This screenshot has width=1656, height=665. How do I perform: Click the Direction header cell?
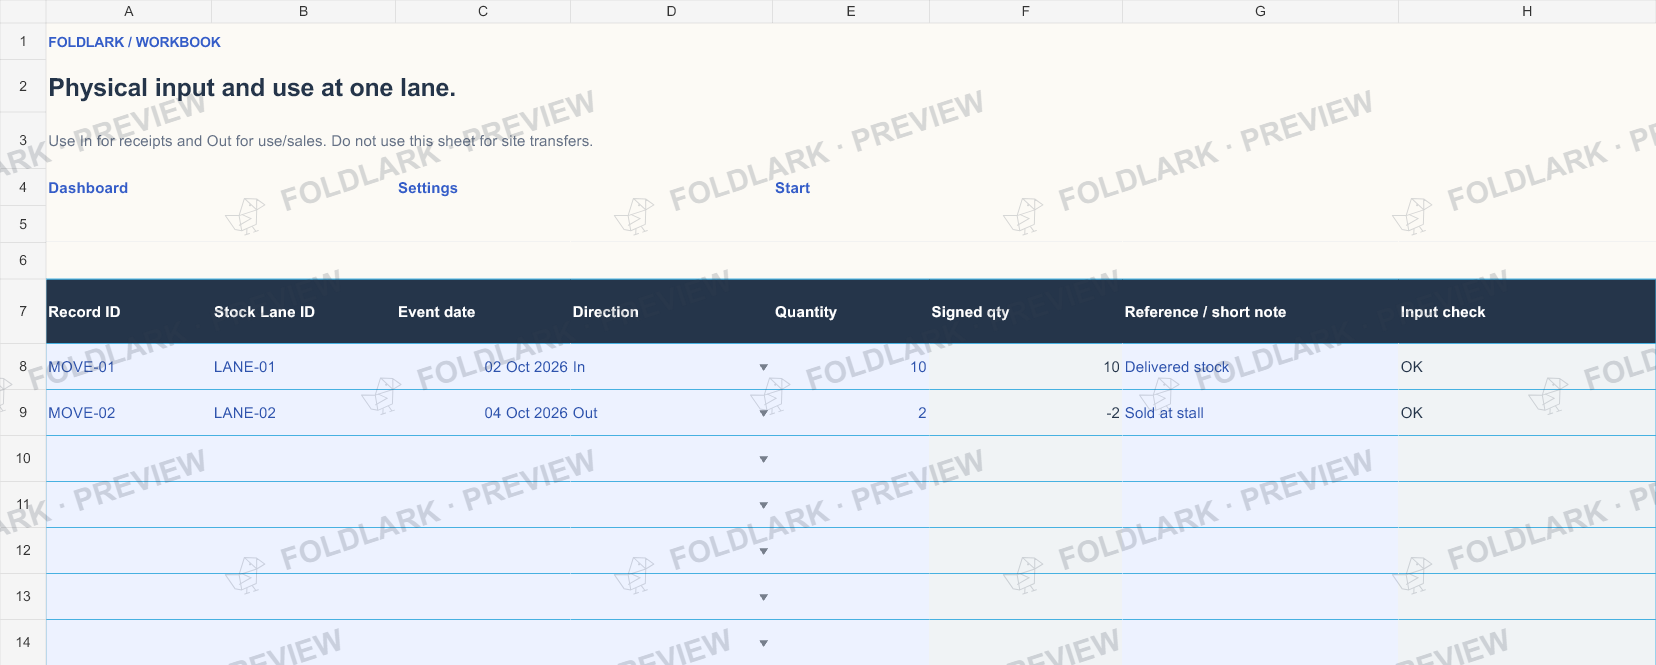pos(672,312)
